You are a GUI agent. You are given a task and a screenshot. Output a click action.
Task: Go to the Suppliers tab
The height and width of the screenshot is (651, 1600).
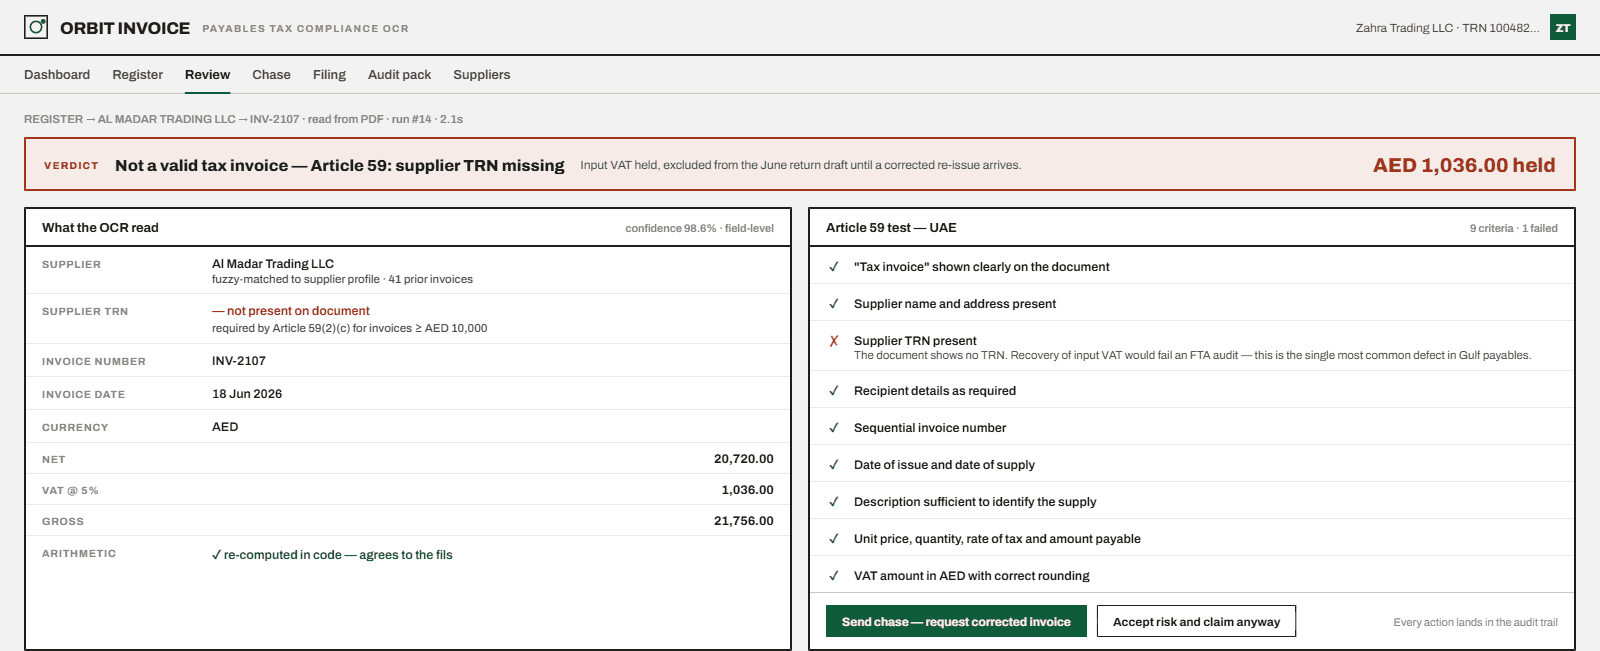point(482,75)
